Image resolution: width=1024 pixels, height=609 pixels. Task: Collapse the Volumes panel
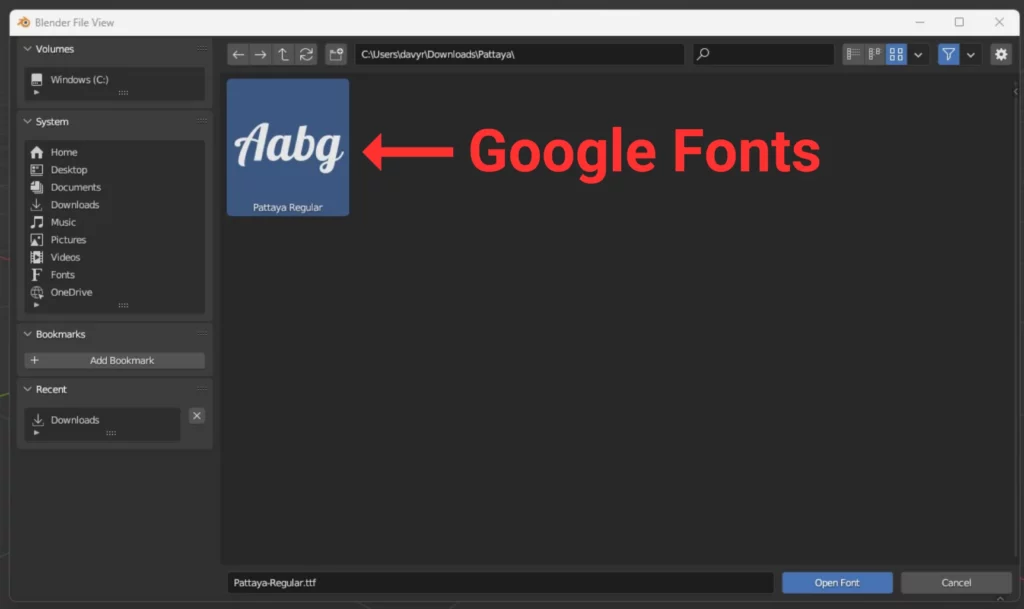click(27, 49)
